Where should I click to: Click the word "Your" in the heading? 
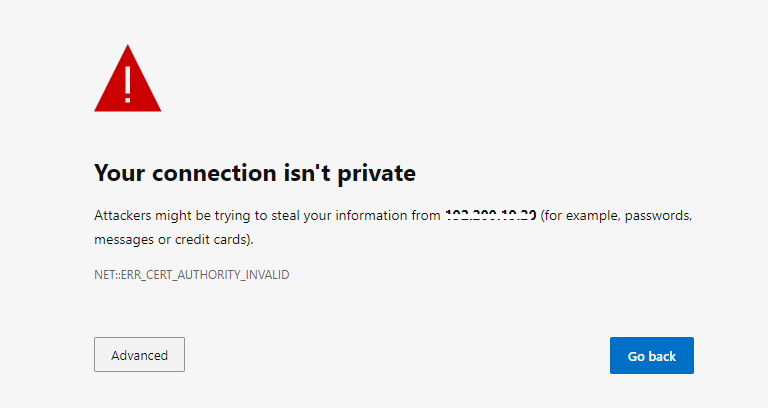[117, 173]
